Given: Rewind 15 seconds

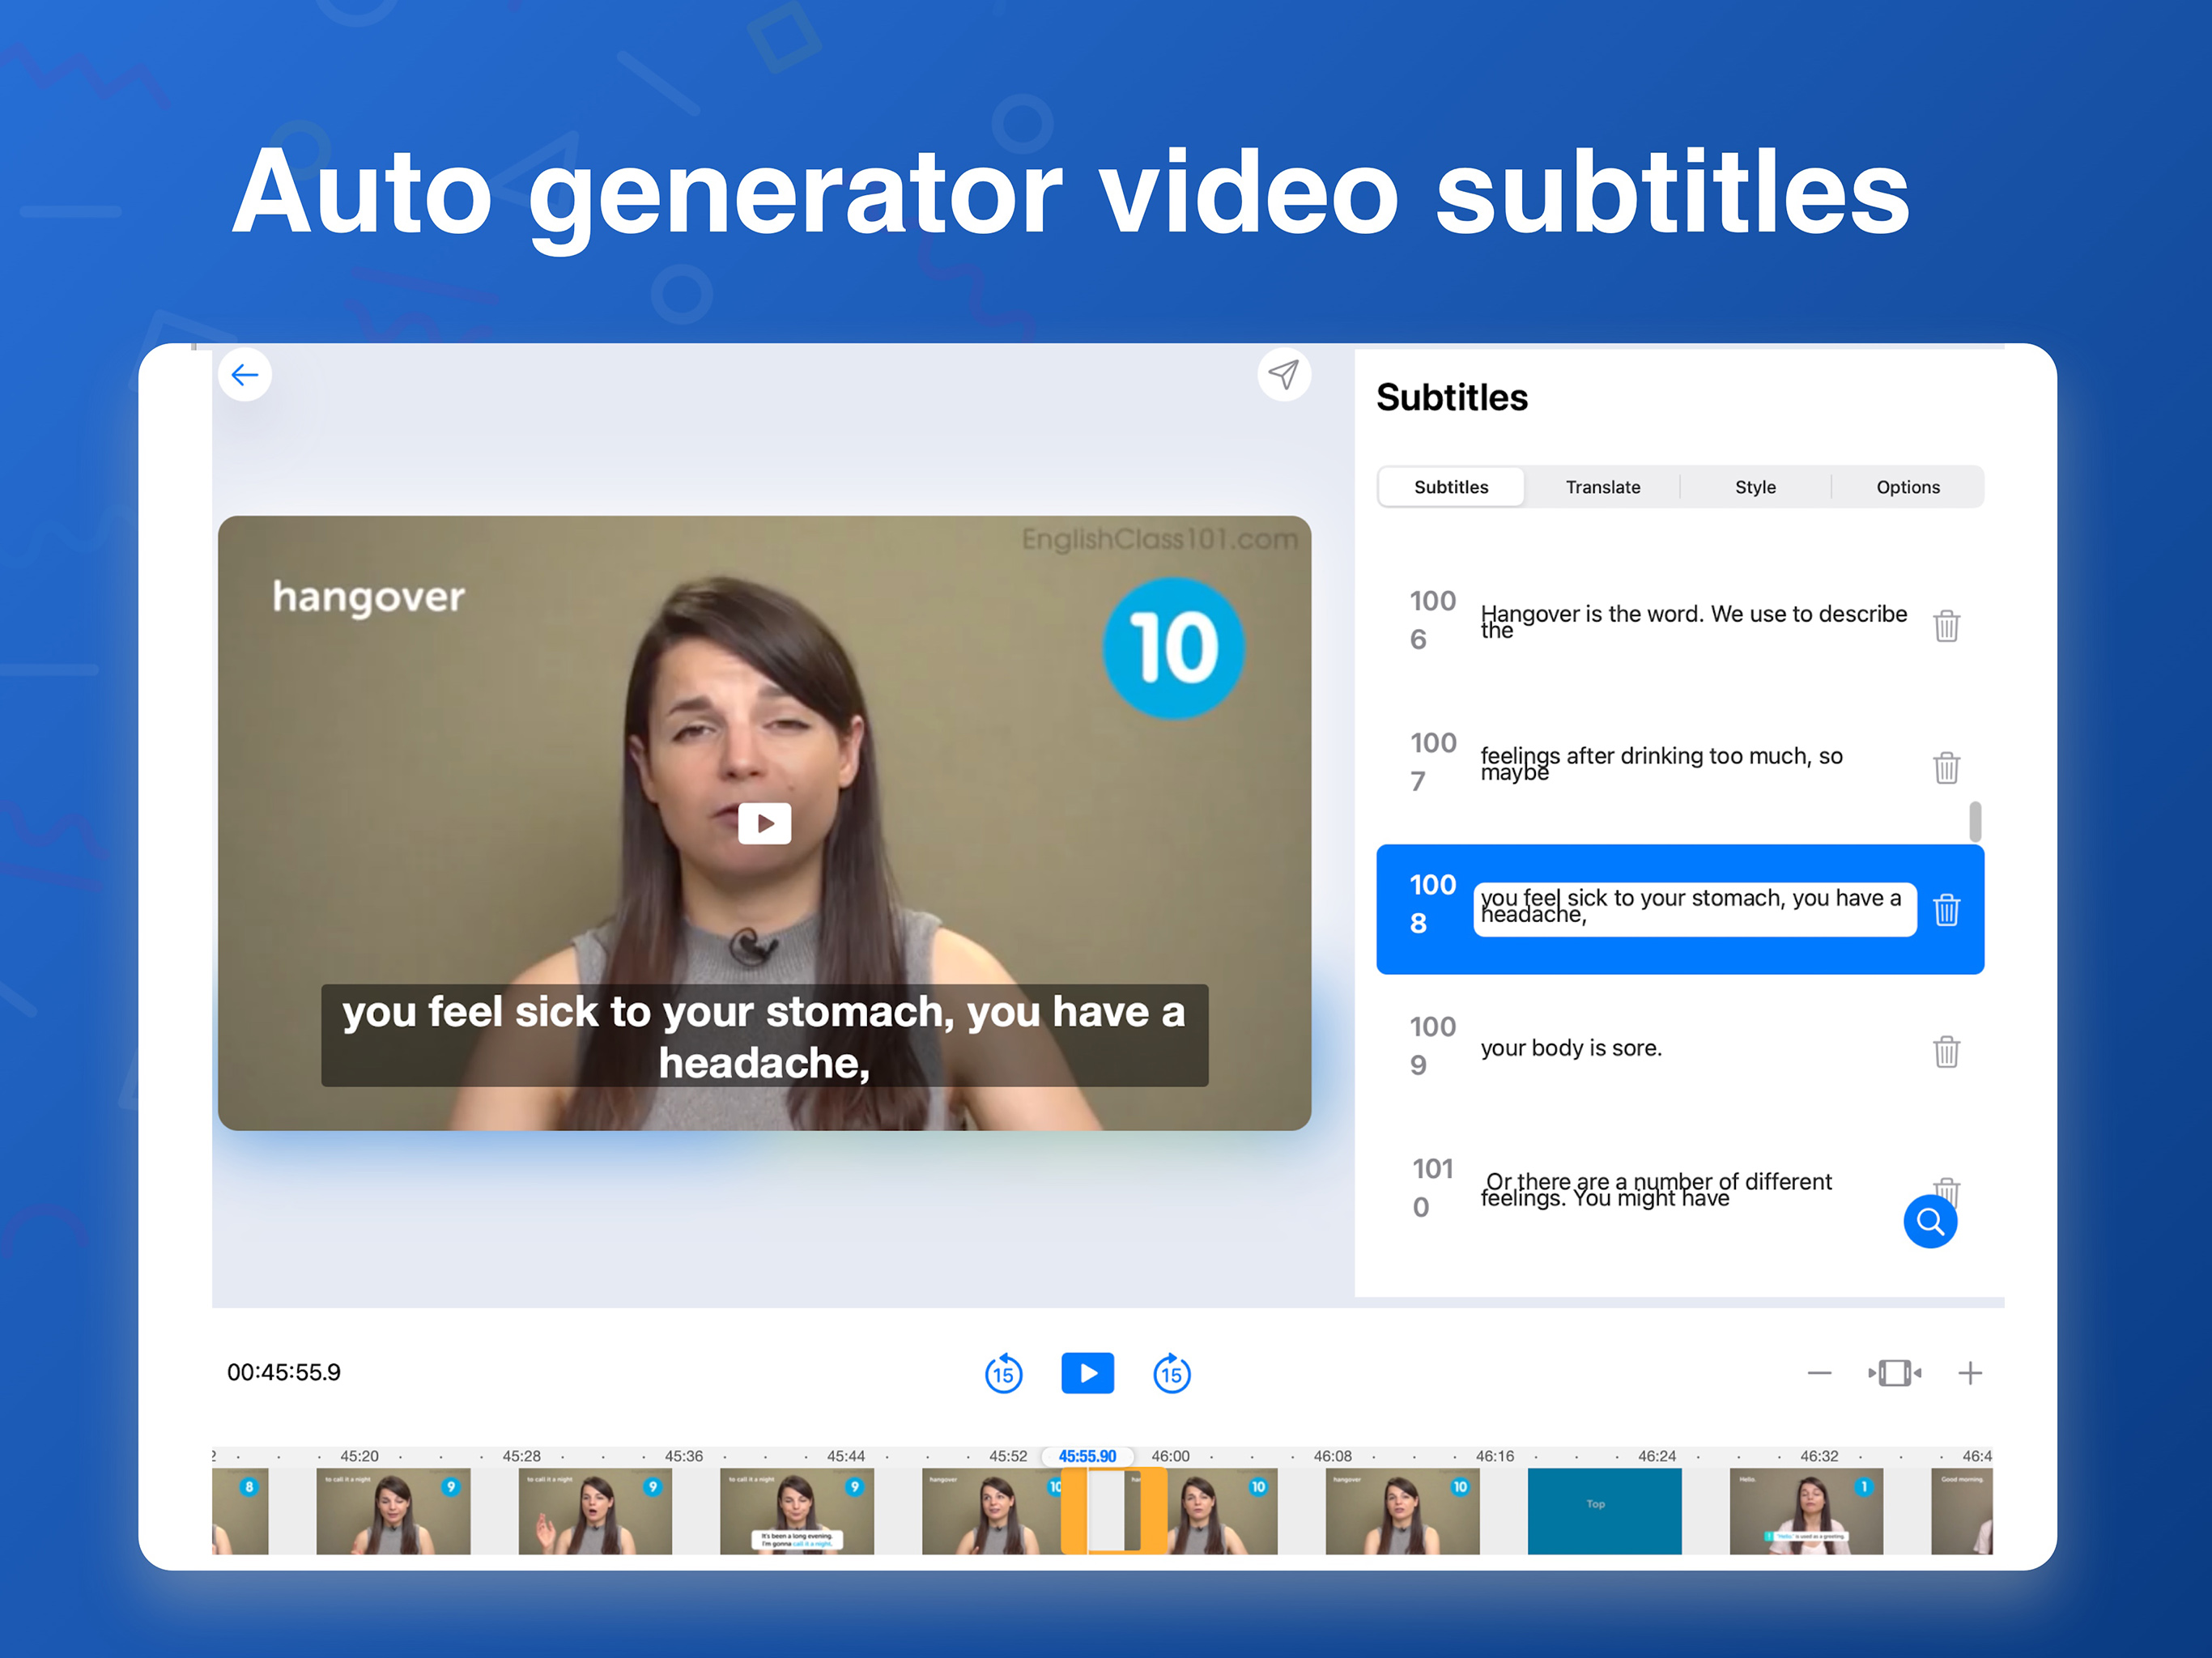Looking at the screenshot, I should coord(1003,1373).
